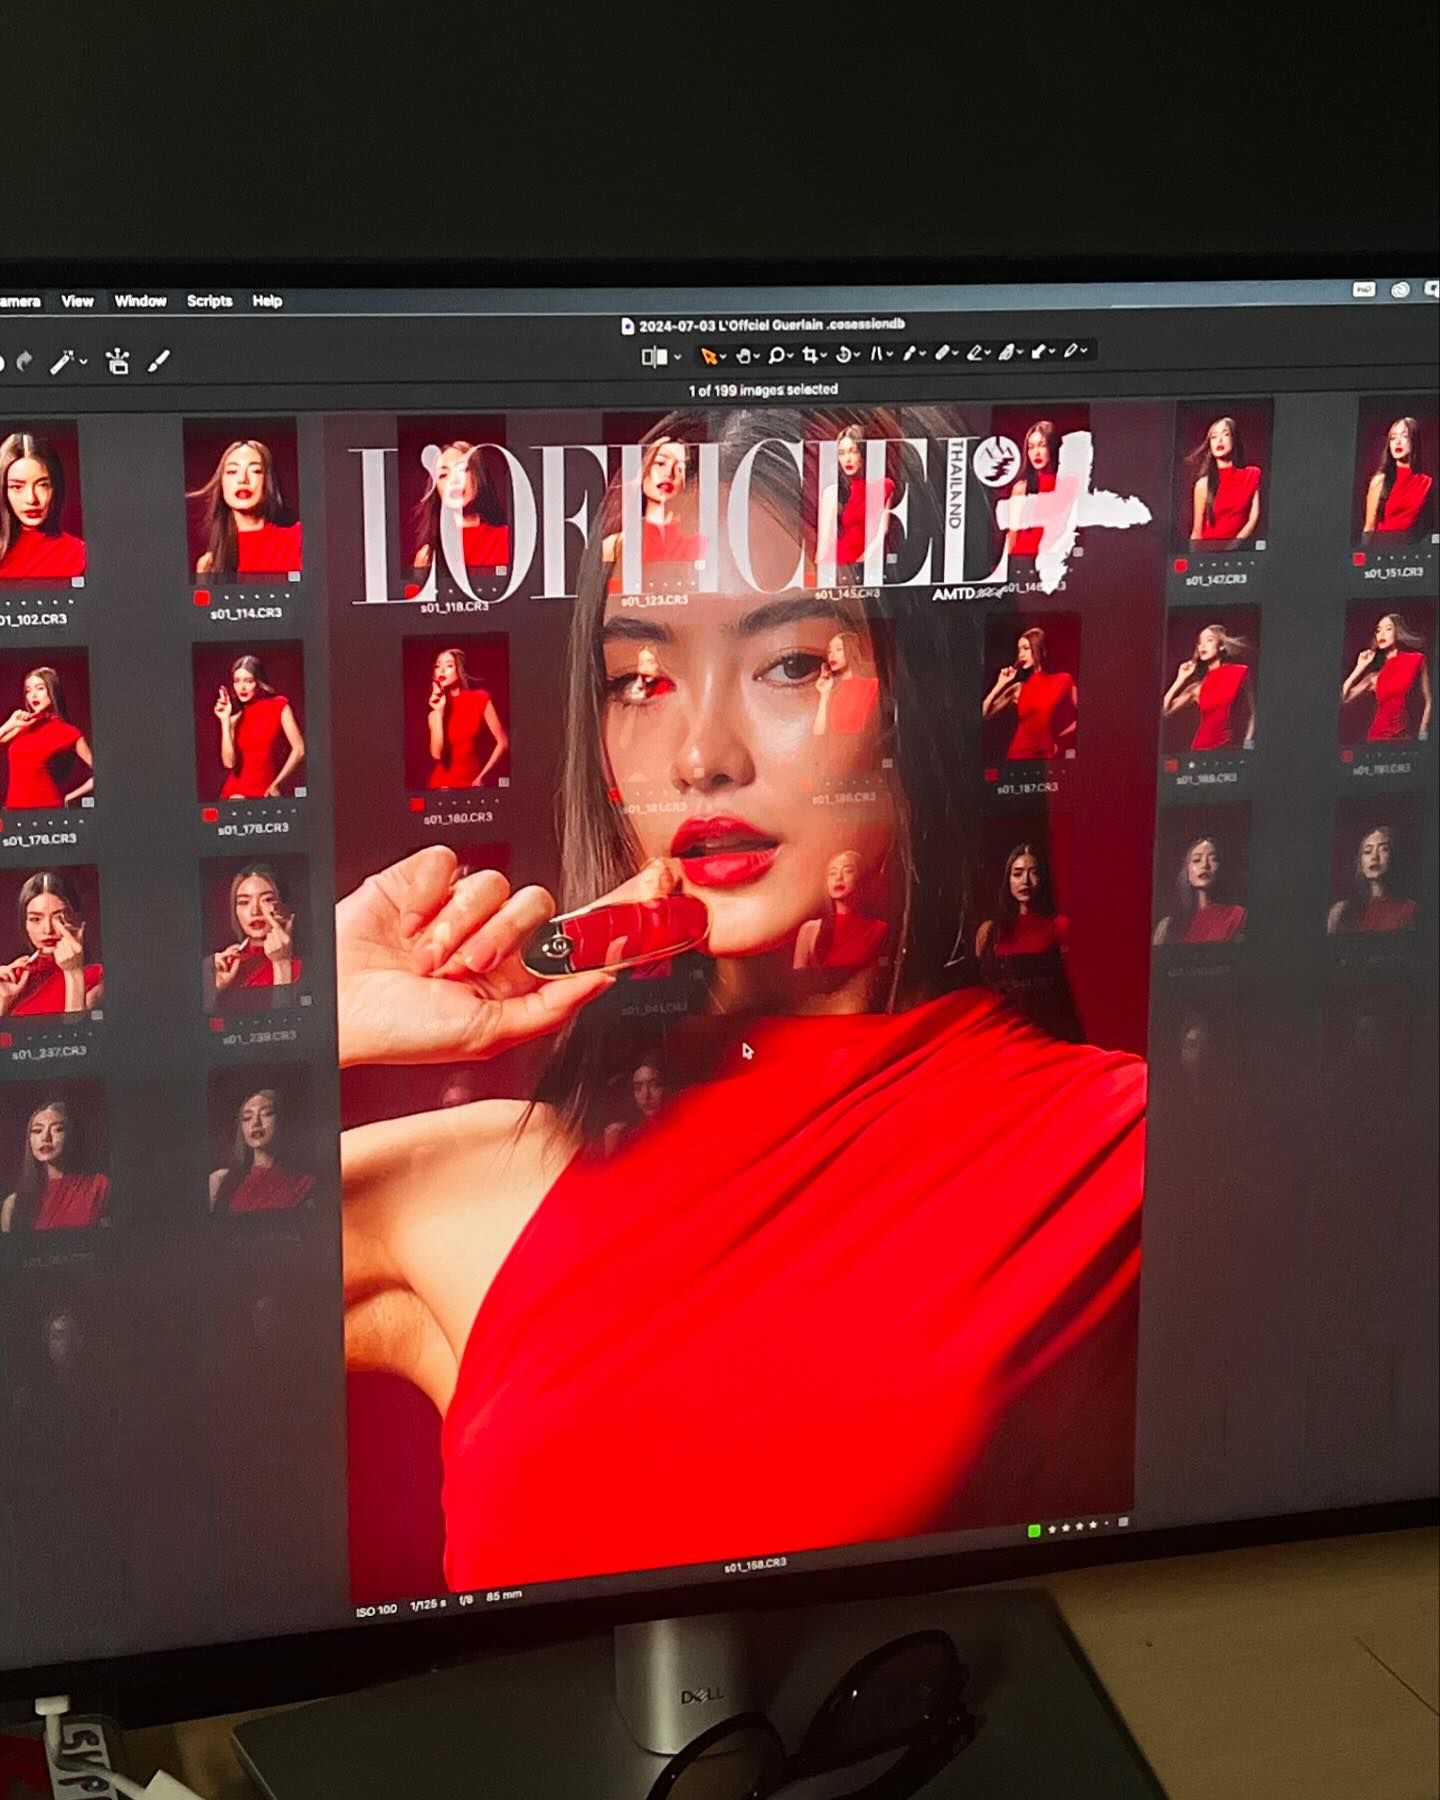Click the red color tag under s01_147.CR3
The height and width of the screenshot is (1800, 1440).
click(1180, 566)
